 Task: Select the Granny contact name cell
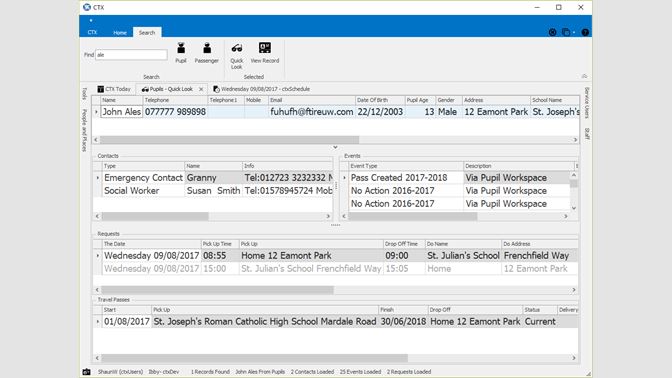pyautogui.click(x=213, y=178)
